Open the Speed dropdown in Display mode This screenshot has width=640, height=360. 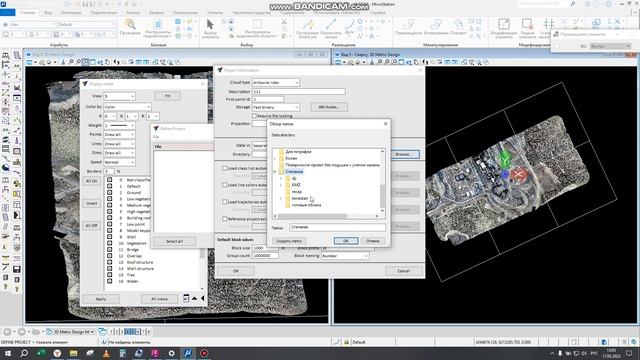[x=119, y=162]
